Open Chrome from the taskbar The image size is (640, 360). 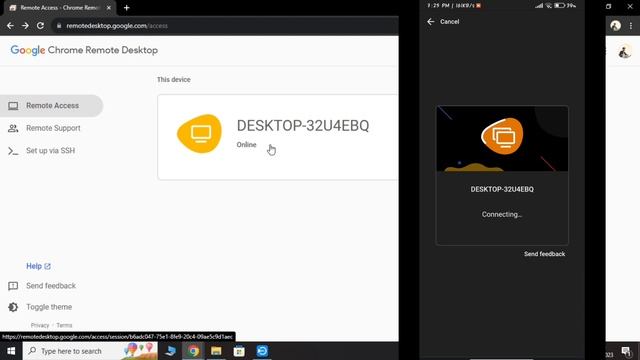[193, 351]
